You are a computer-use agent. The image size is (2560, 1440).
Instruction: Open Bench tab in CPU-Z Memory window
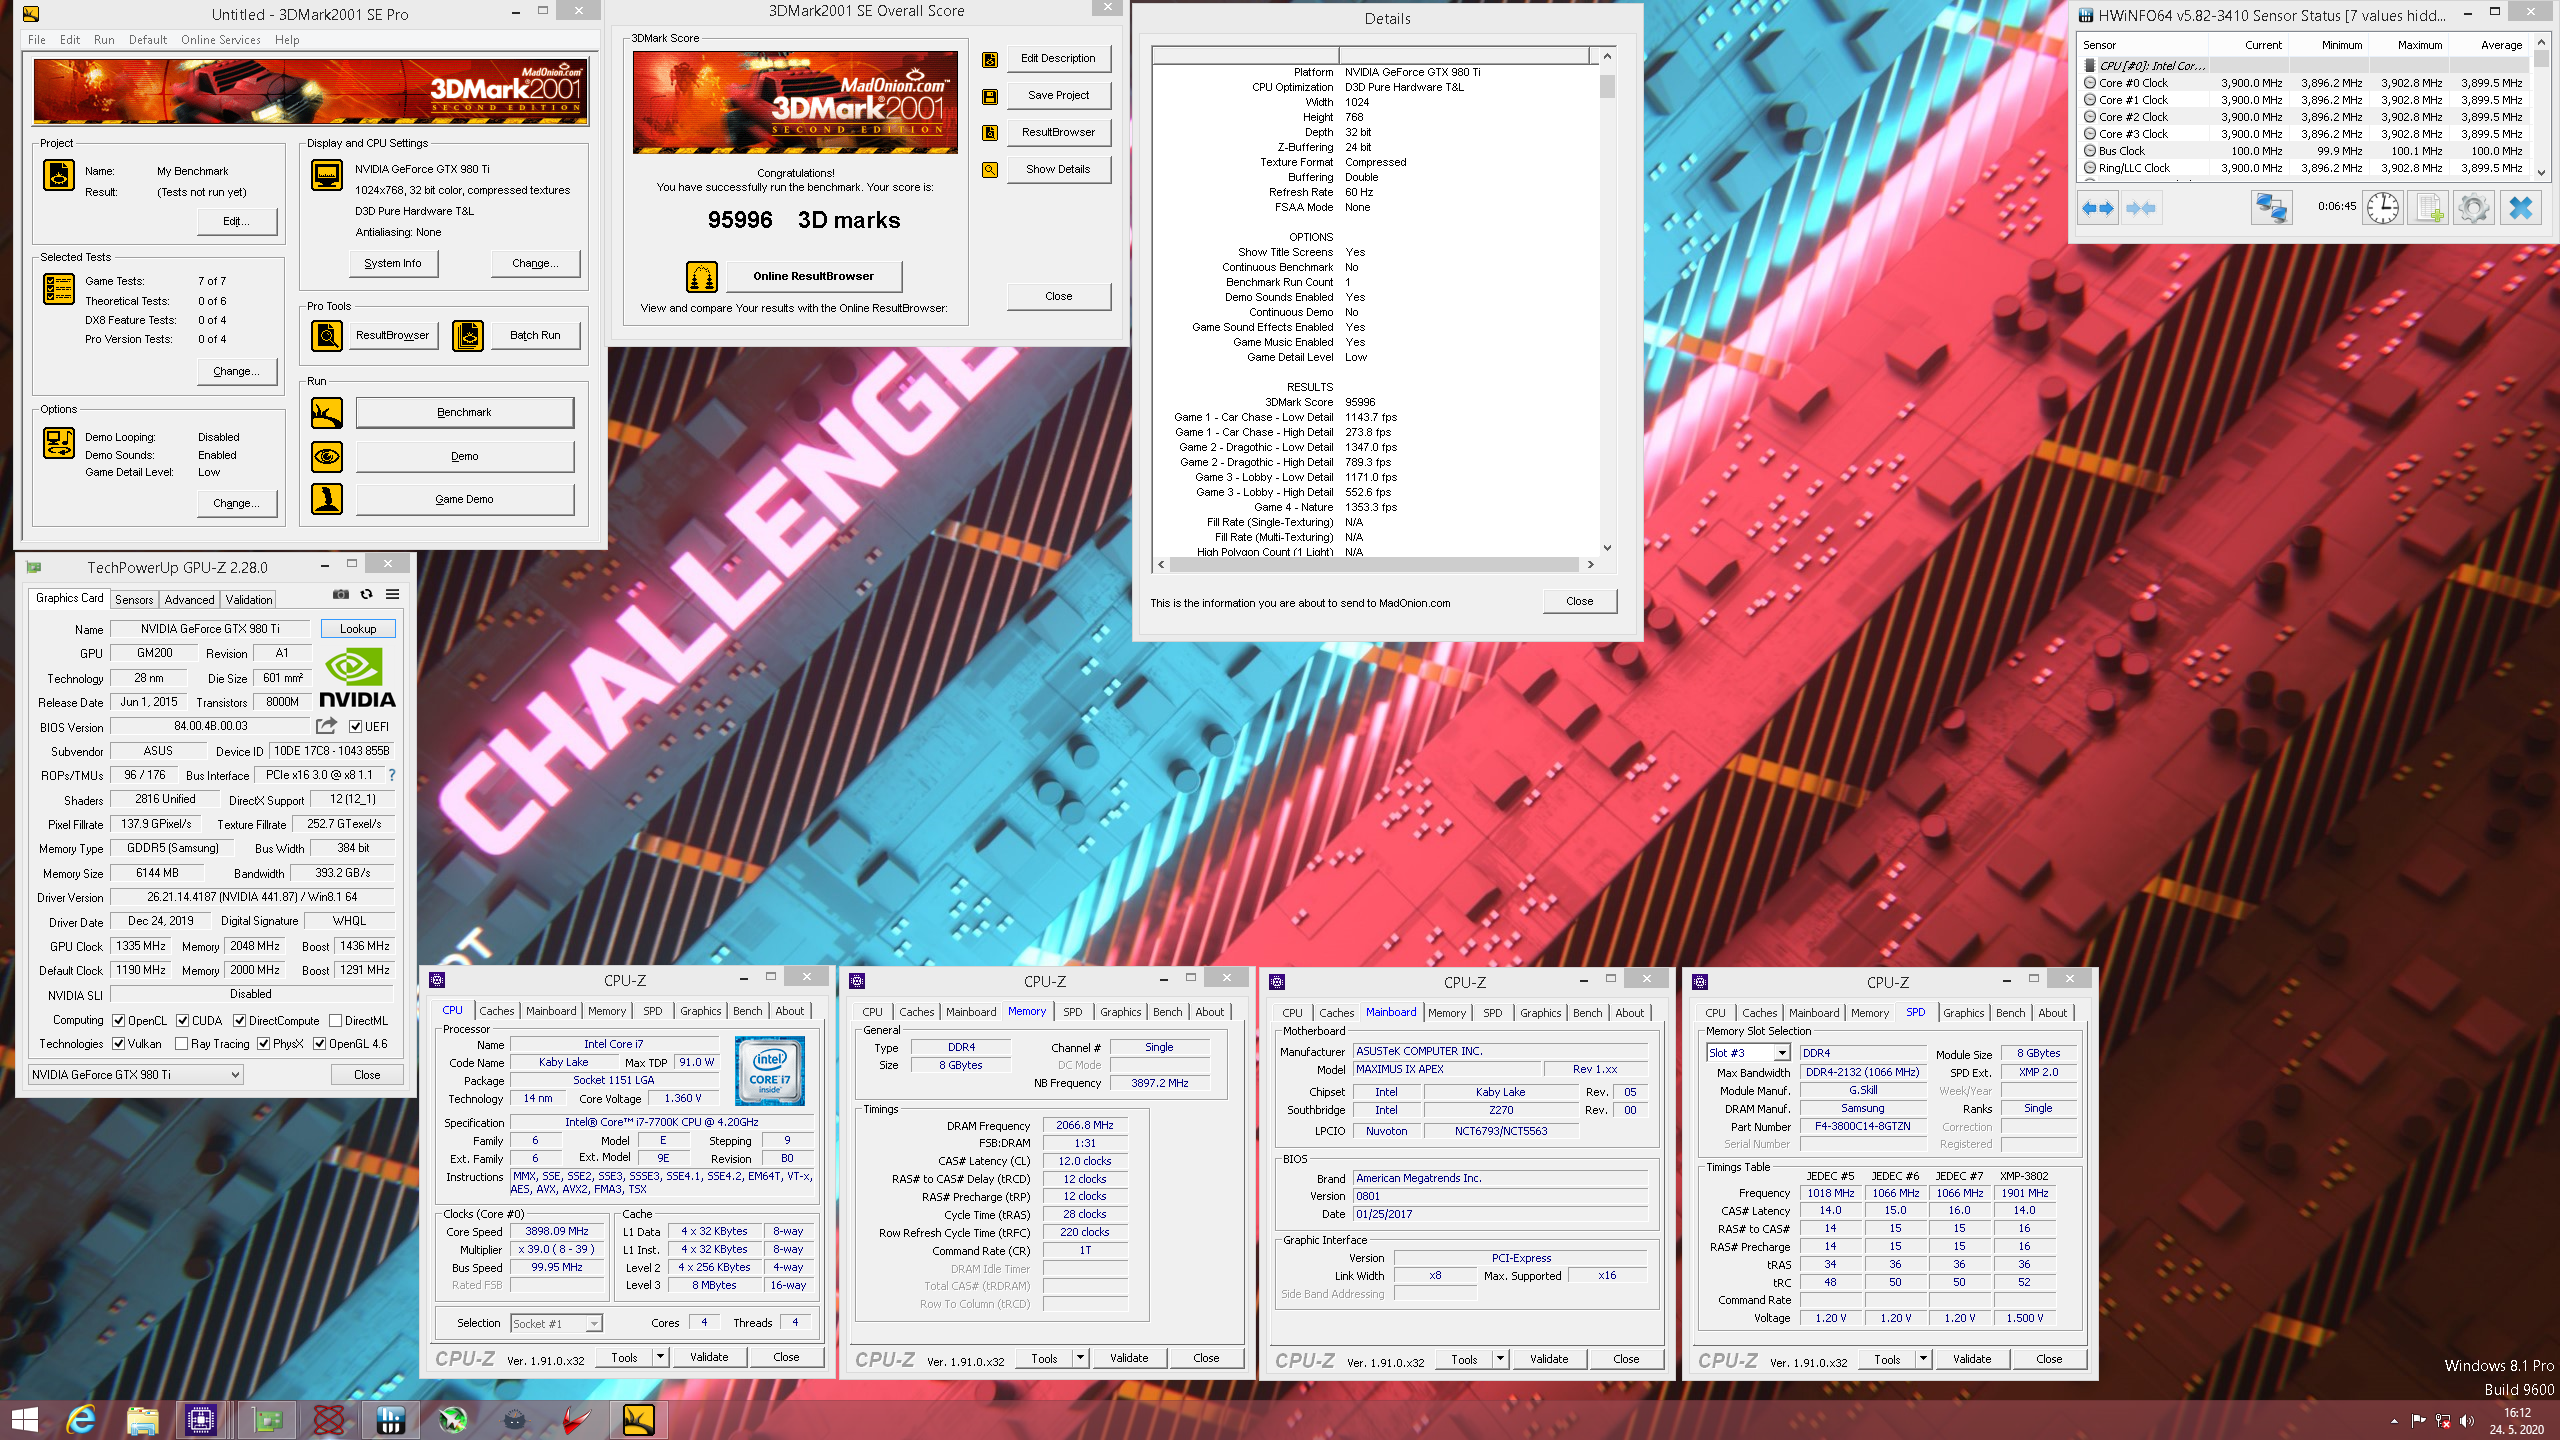point(1167,1012)
